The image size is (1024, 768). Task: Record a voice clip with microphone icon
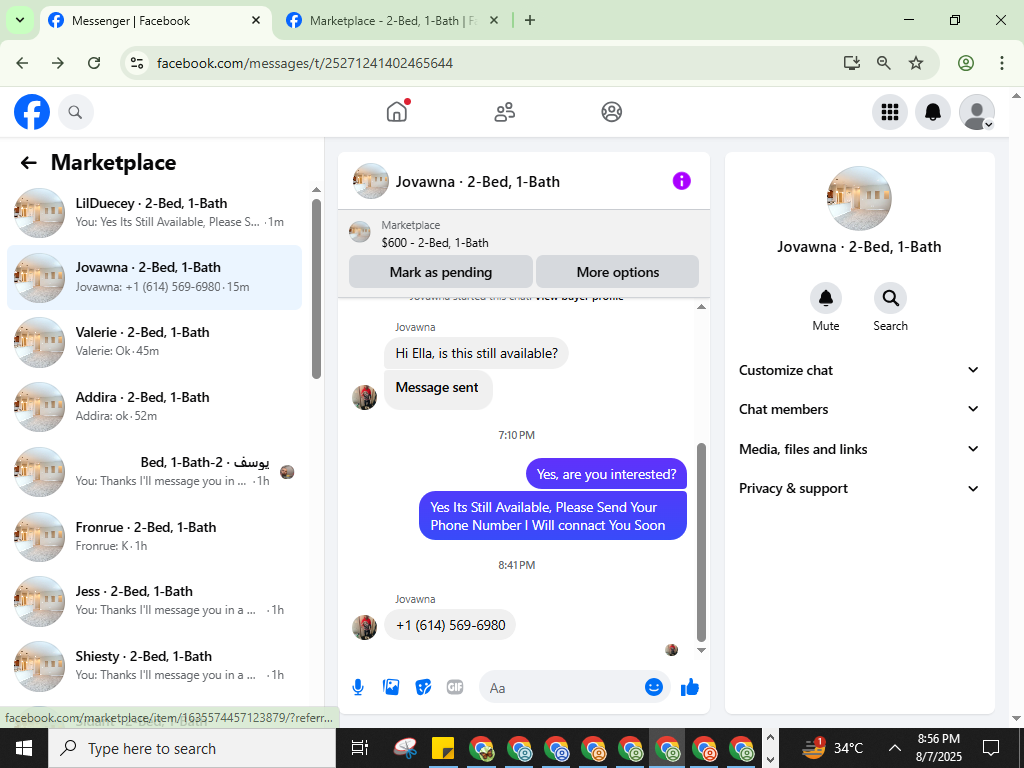[x=358, y=687]
